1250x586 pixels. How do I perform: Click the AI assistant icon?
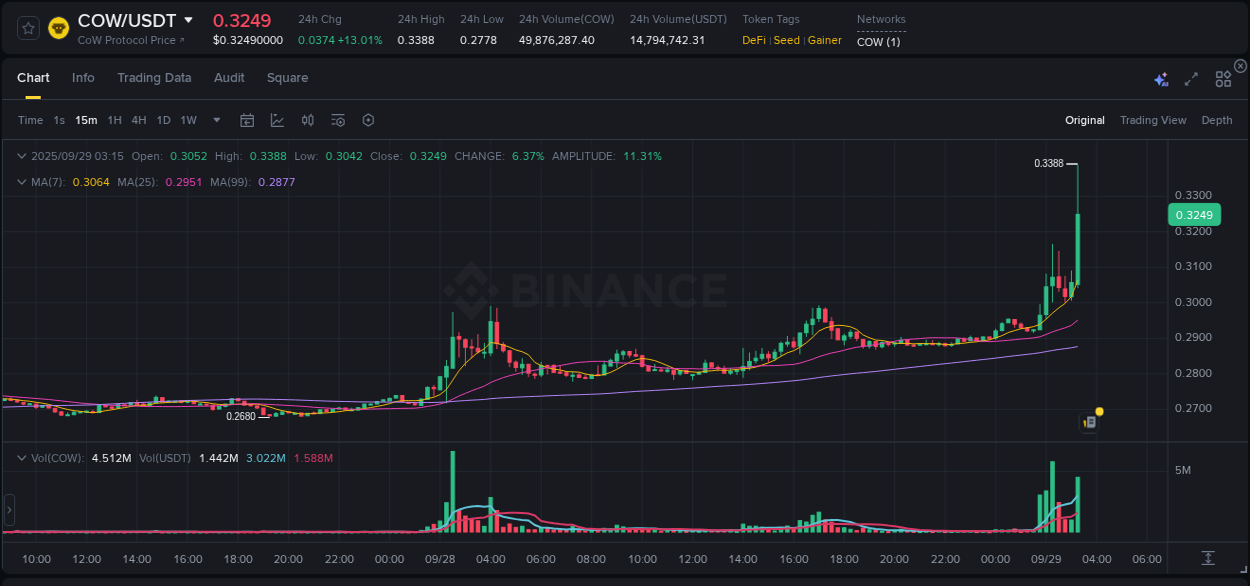point(1160,77)
